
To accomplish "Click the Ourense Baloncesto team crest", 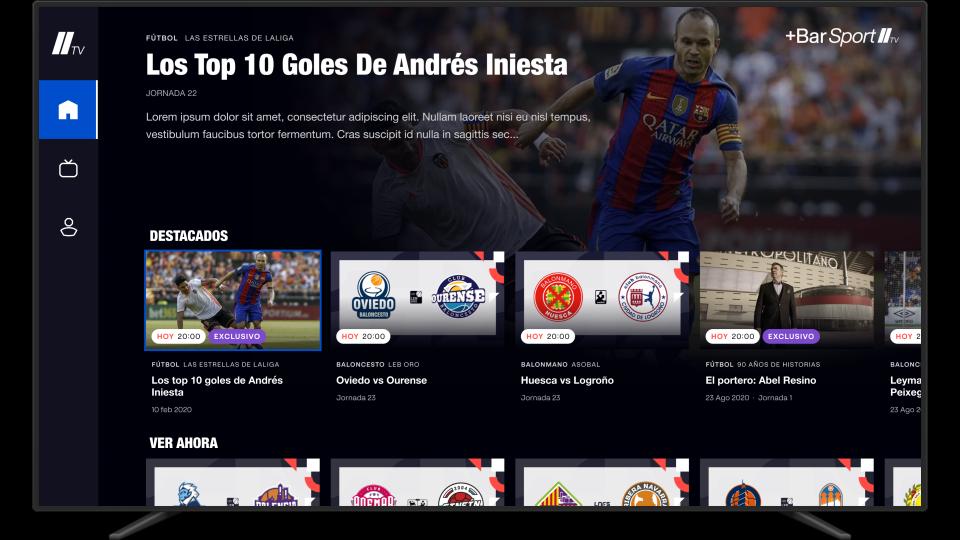I will click(x=459, y=296).
